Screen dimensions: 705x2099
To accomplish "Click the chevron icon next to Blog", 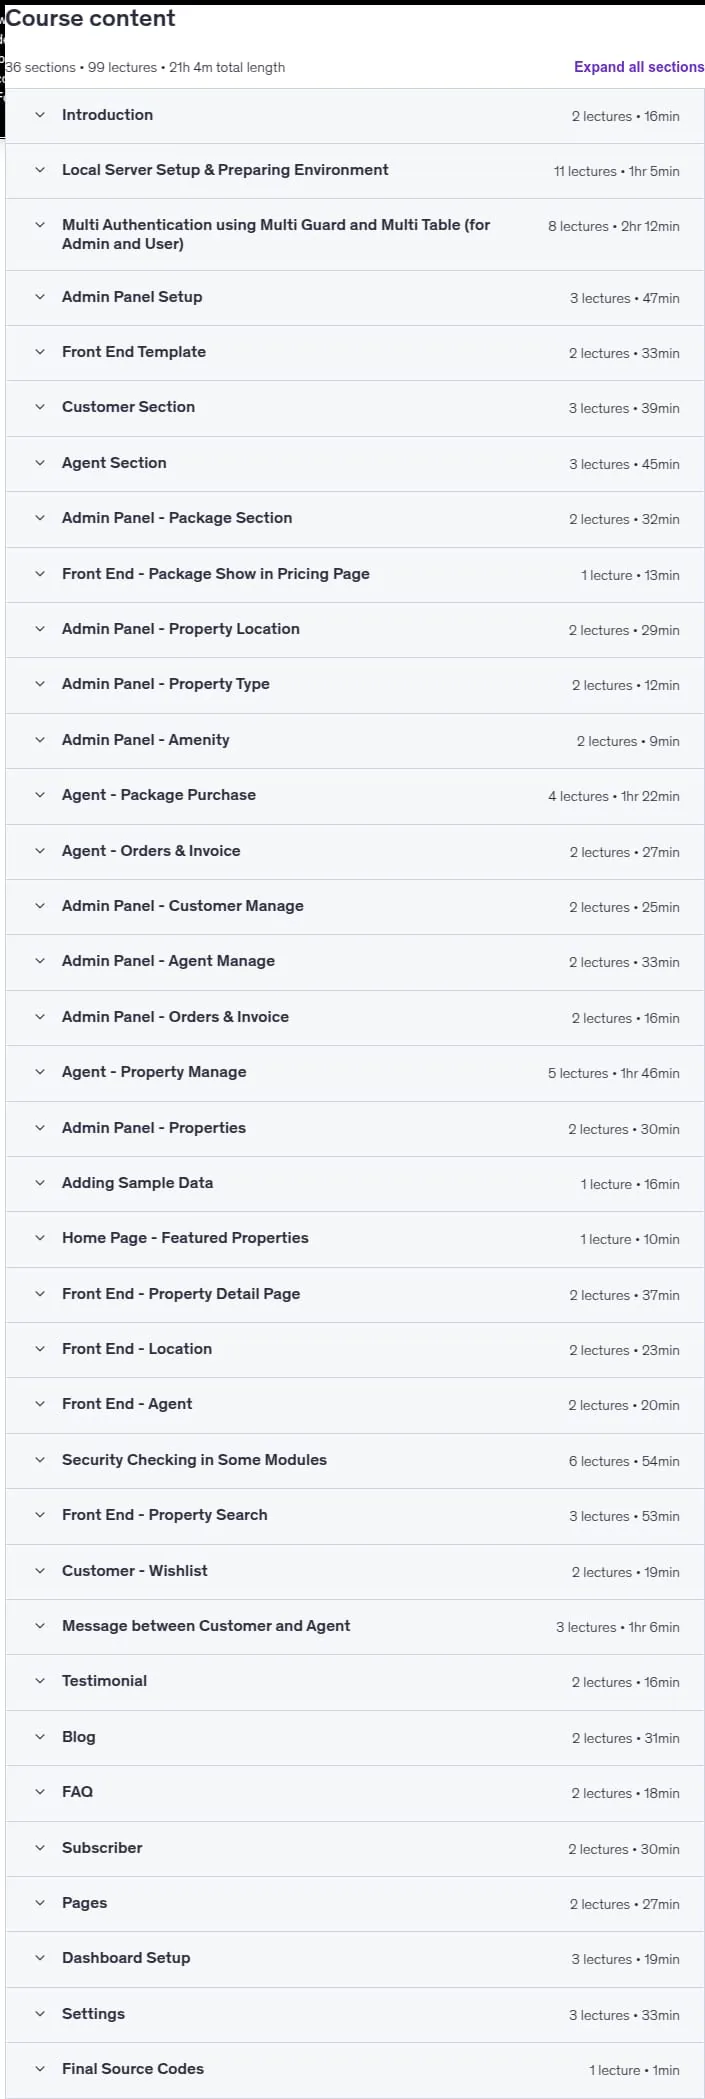I will (x=40, y=1737).
